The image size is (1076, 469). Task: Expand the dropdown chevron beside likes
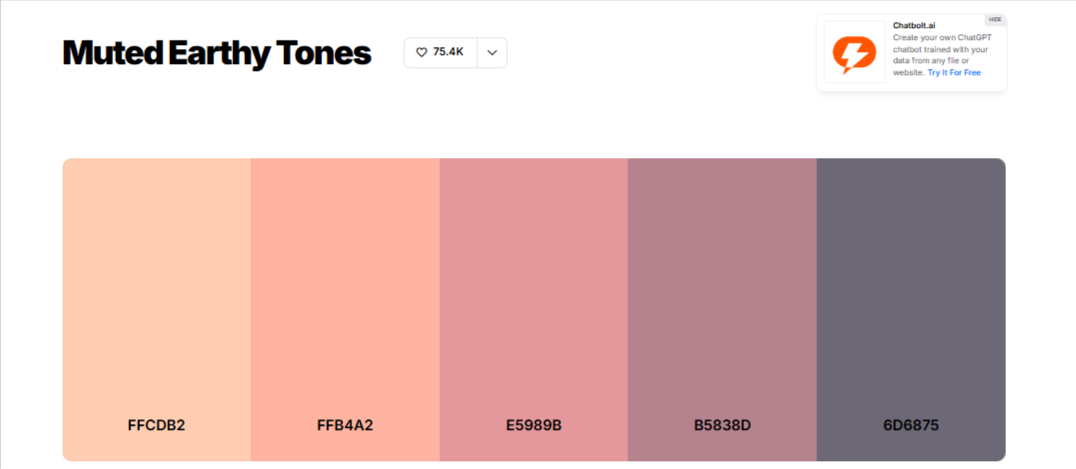click(x=492, y=53)
